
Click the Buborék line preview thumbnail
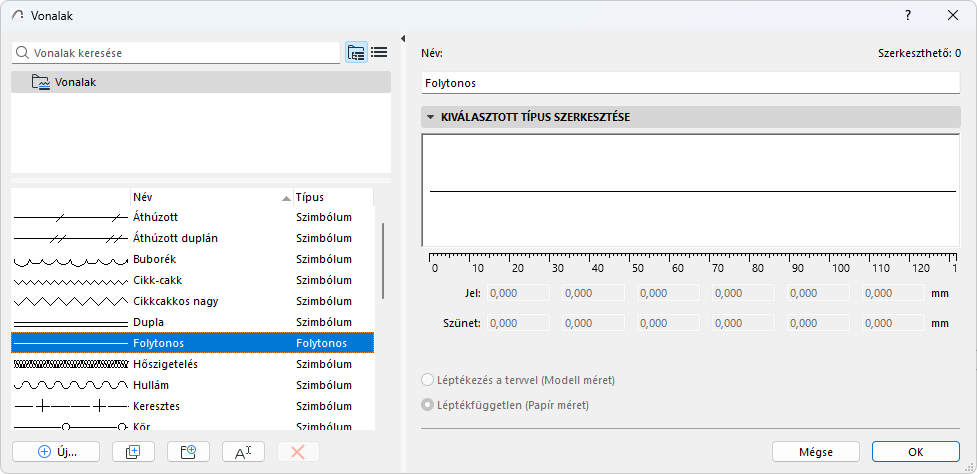point(70,260)
